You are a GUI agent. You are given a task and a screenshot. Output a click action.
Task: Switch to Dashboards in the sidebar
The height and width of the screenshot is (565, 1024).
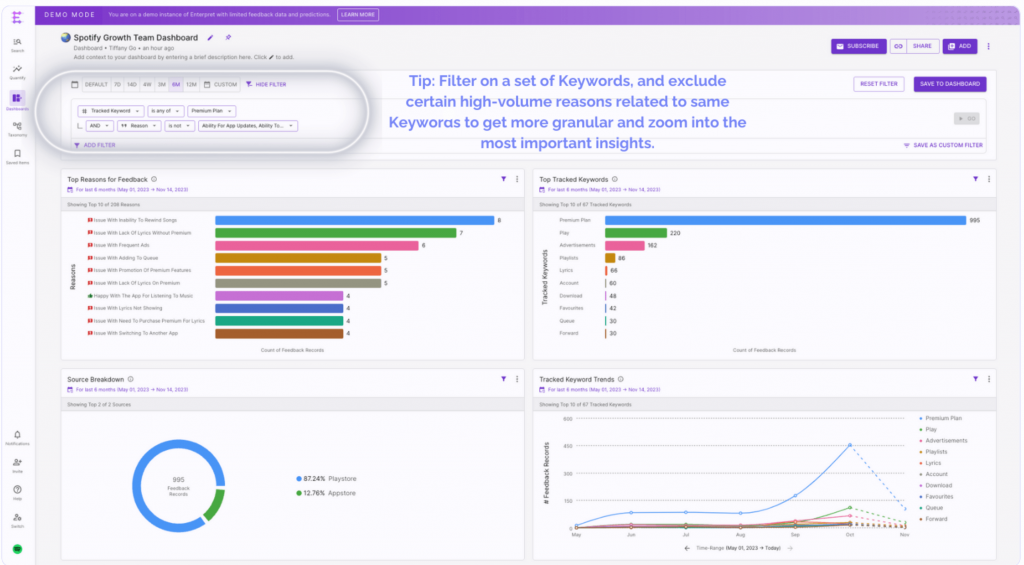click(x=17, y=100)
